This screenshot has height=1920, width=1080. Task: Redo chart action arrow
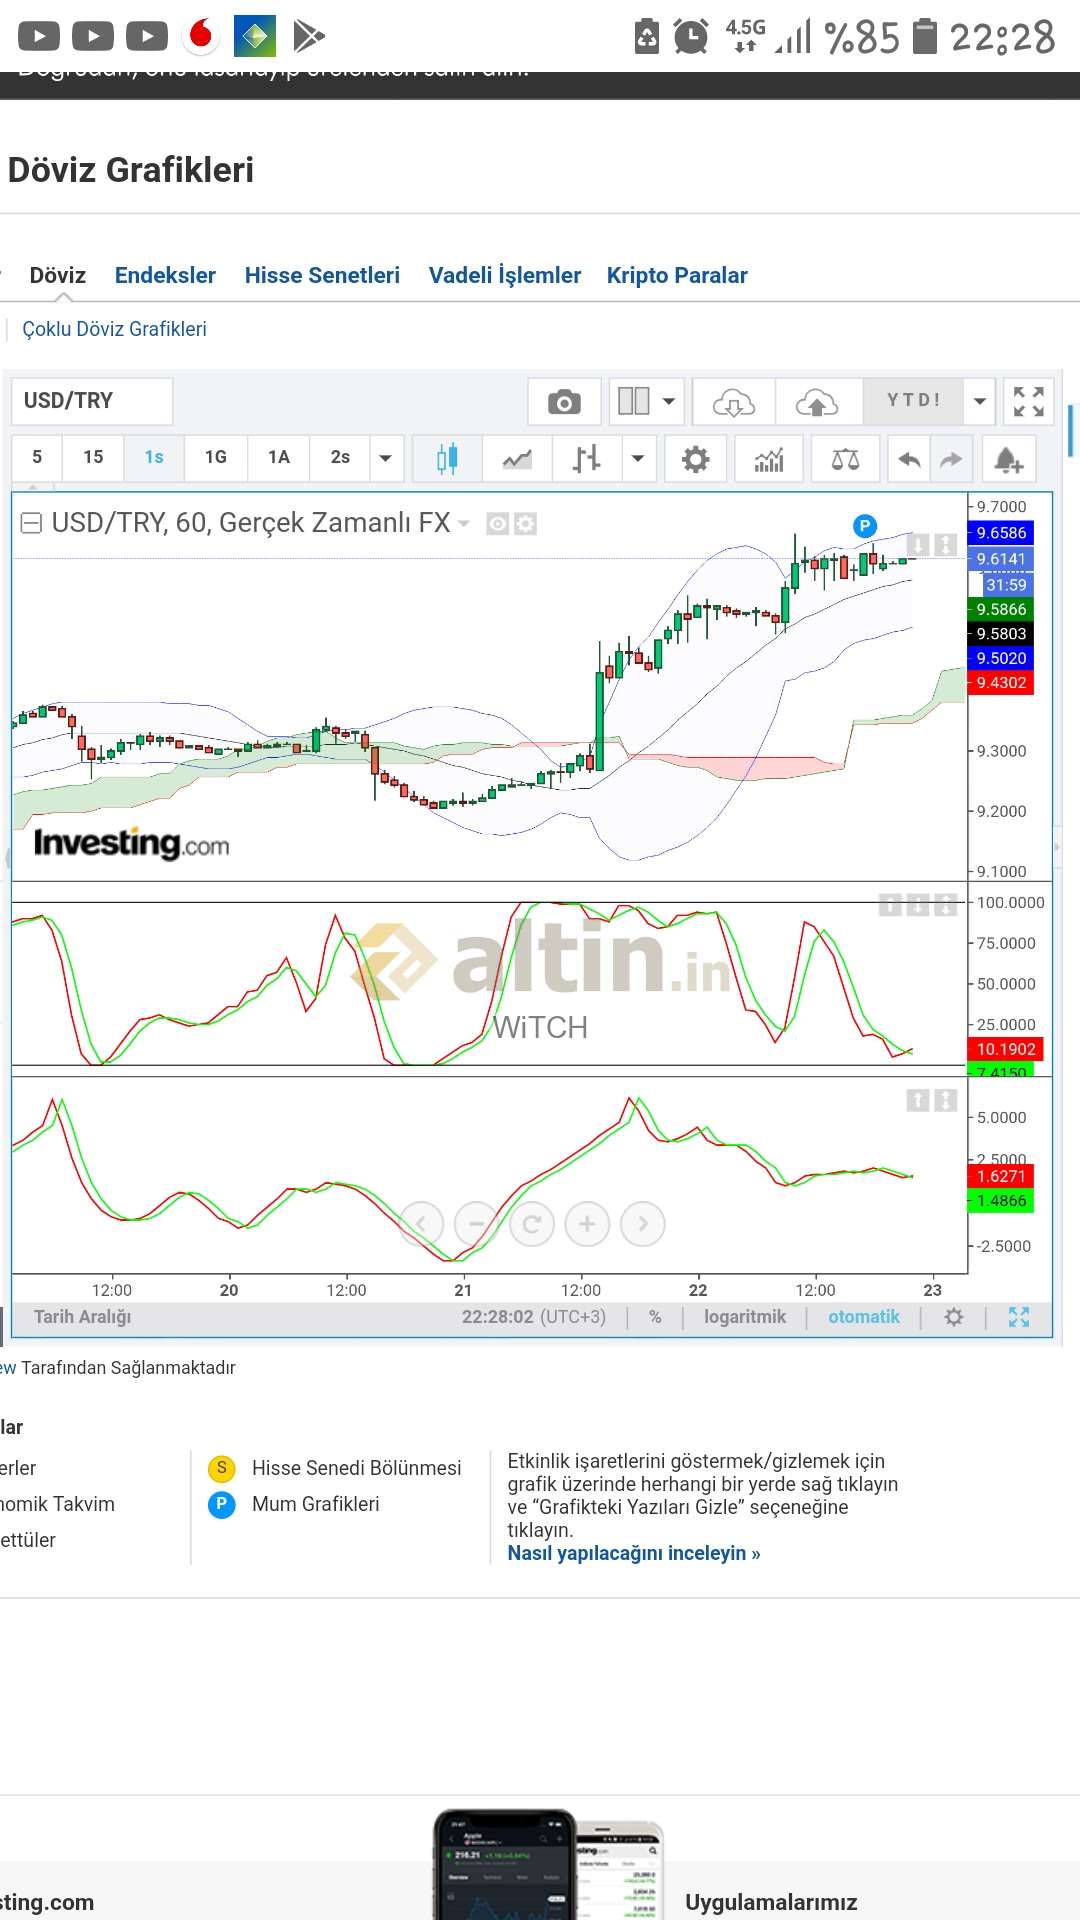951,459
